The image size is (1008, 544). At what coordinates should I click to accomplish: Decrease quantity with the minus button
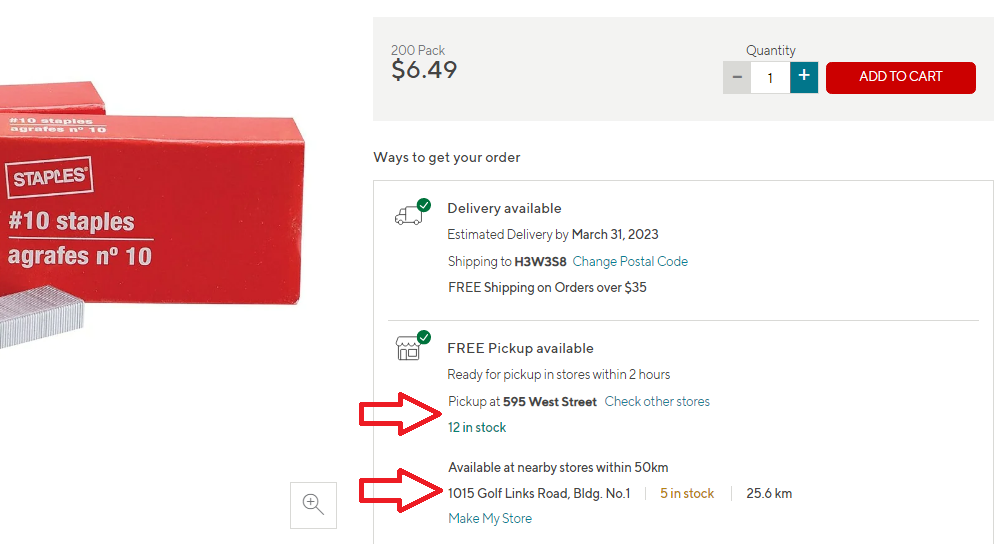[737, 77]
